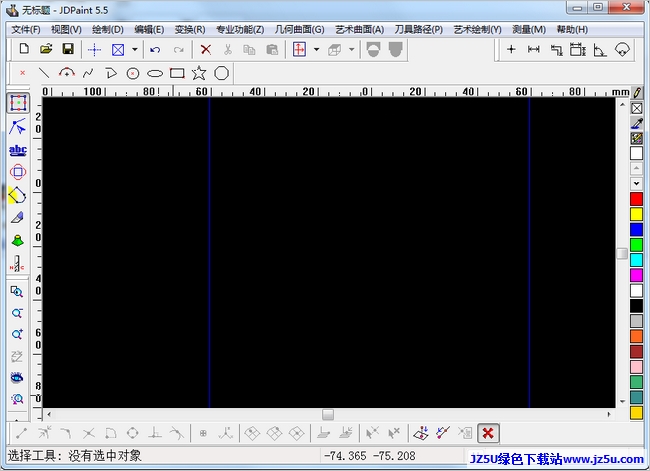Image resolution: width=650 pixels, height=471 pixels.
Task: Activate the selection tool in left sidebar
Action: click(x=18, y=103)
